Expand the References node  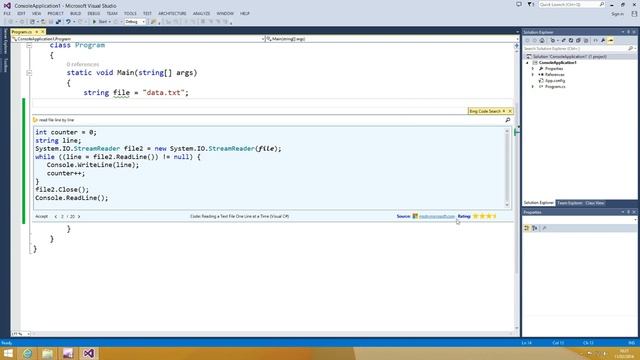tap(533, 75)
